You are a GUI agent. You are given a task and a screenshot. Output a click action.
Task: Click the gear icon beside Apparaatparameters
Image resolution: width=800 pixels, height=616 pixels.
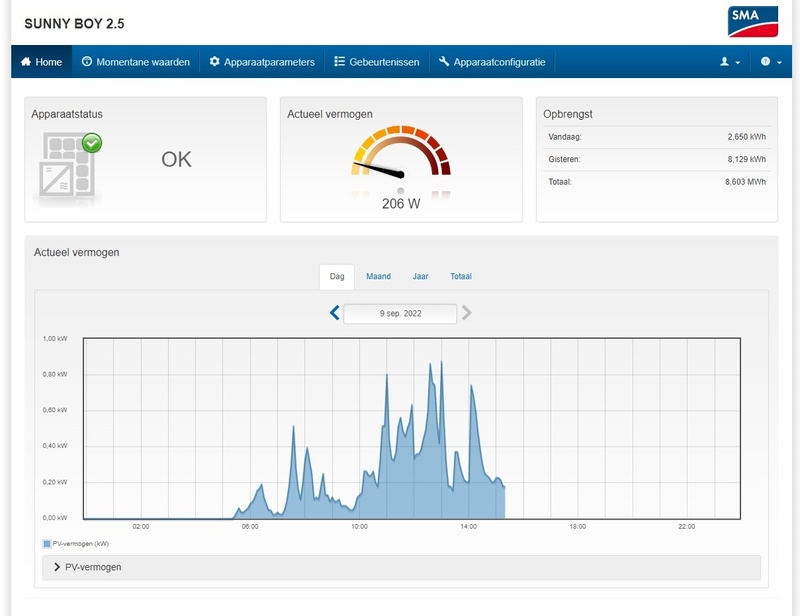215,61
